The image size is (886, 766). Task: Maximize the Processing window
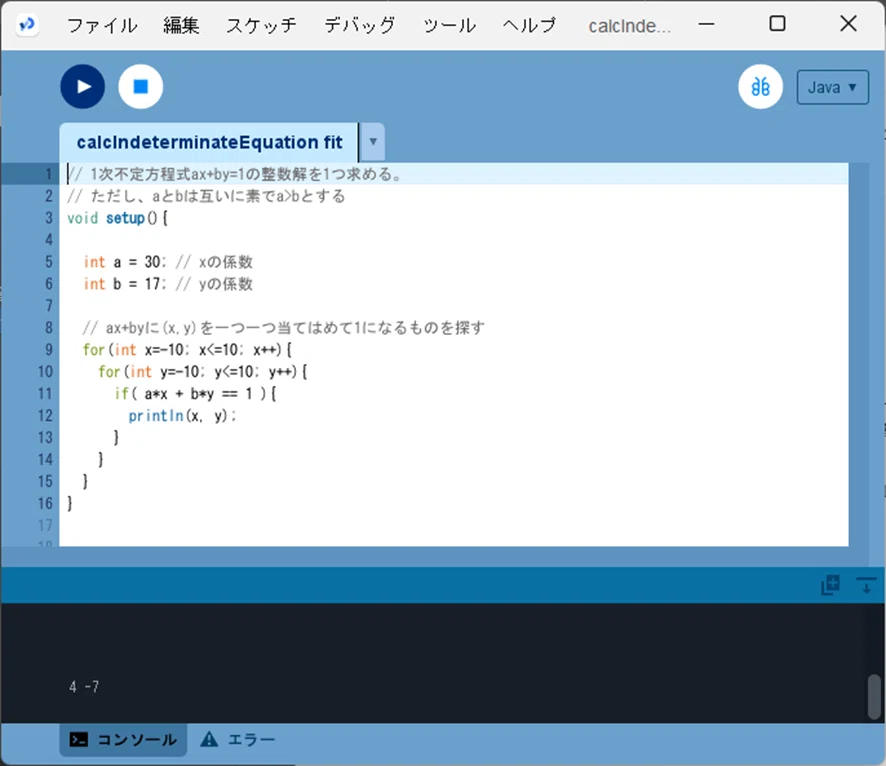[778, 24]
